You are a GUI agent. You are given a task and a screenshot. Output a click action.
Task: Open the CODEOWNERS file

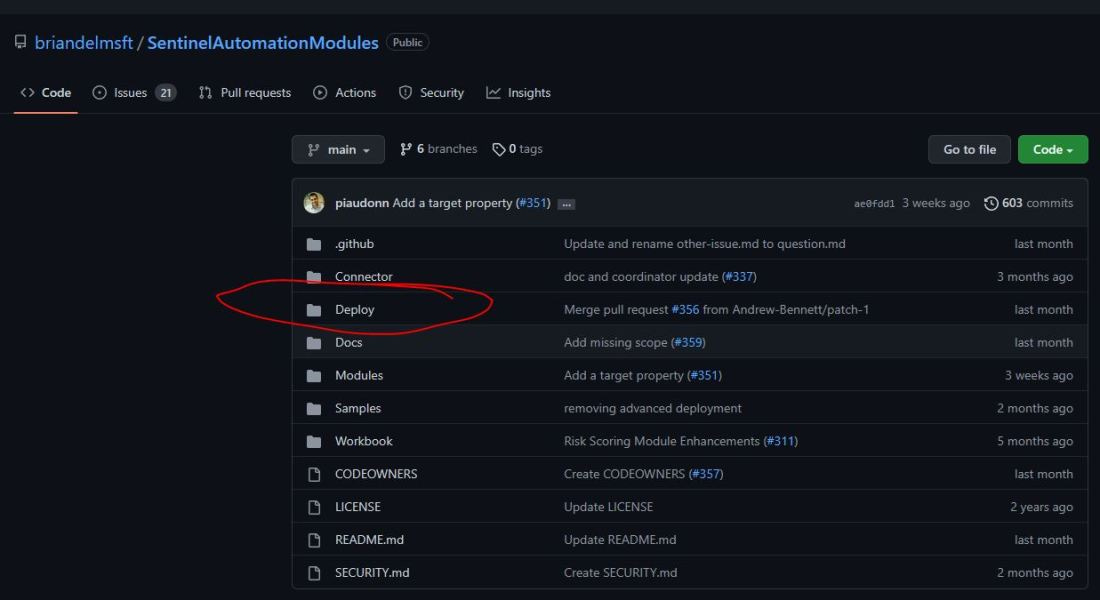[376, 474]
